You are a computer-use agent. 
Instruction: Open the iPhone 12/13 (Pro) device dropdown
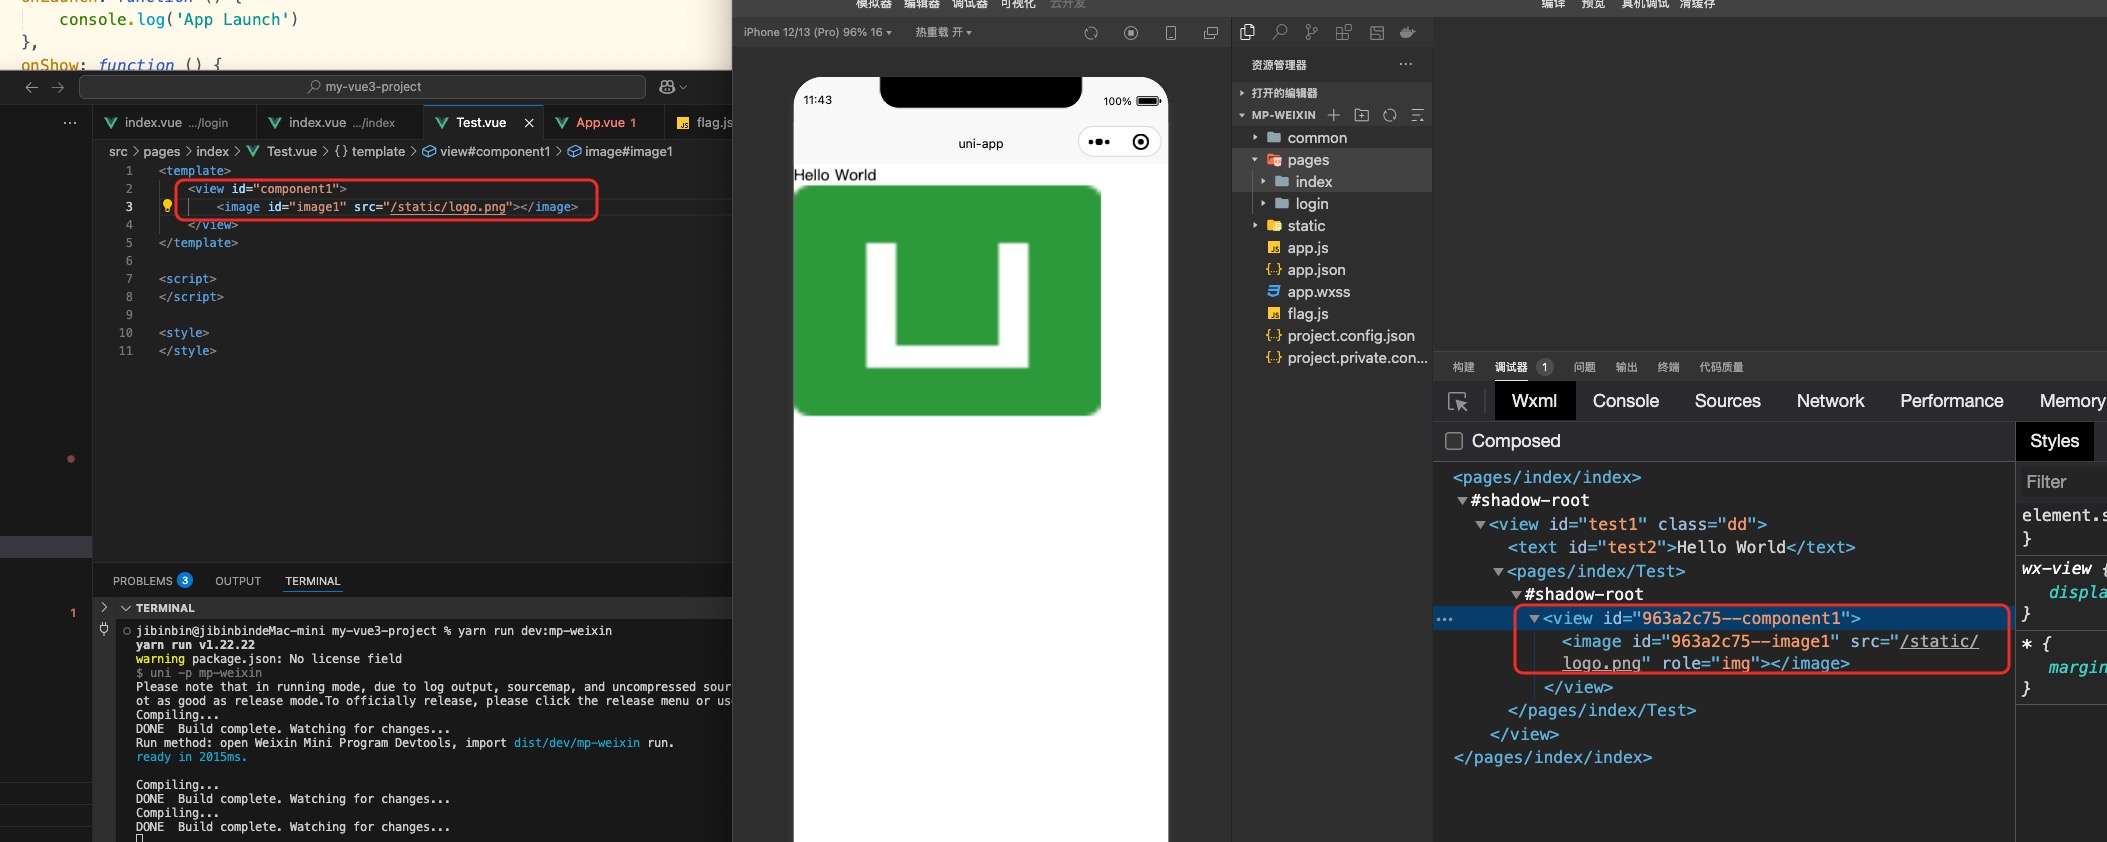(818, 32)
